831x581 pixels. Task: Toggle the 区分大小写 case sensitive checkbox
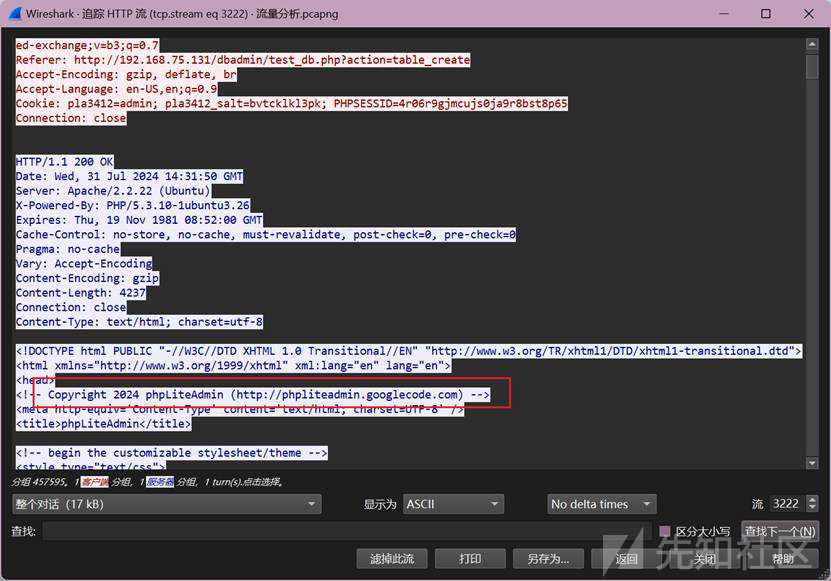pyautogui.click(x=665, y=531)
